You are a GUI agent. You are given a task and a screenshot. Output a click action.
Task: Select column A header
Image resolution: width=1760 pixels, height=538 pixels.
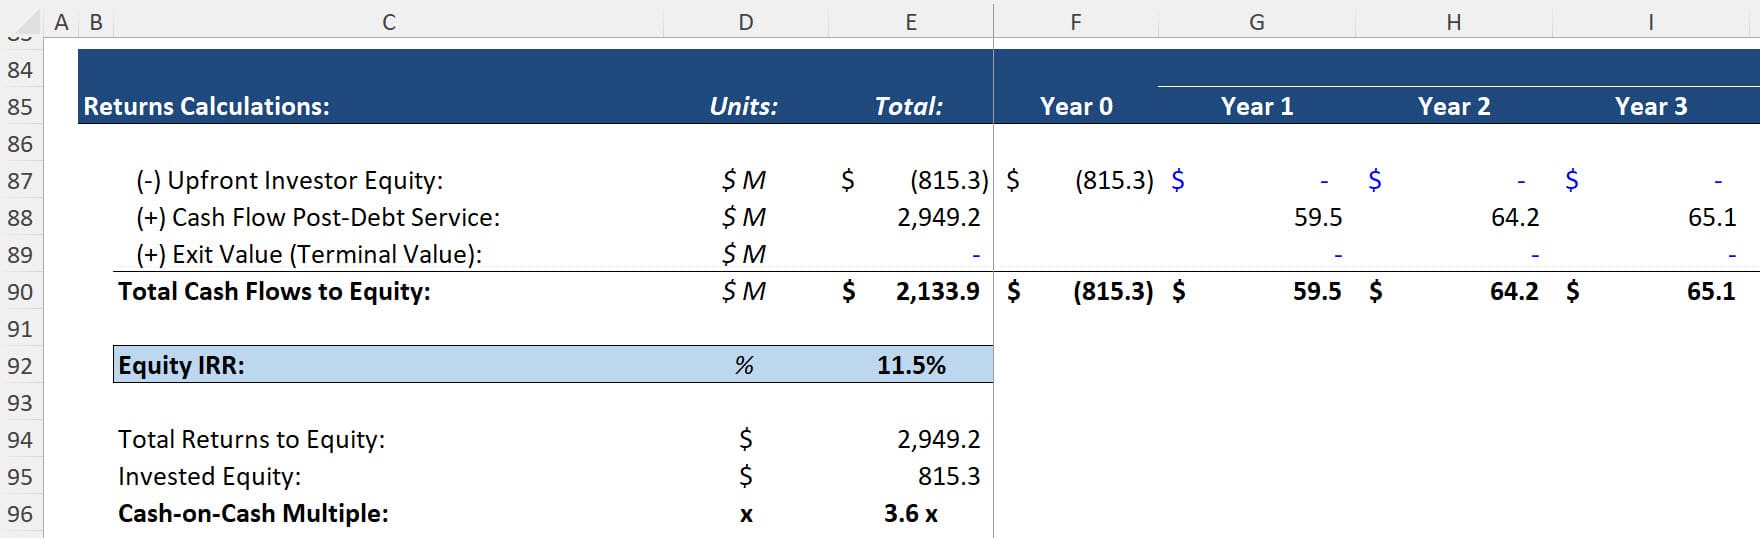click(x=61, y=22)
